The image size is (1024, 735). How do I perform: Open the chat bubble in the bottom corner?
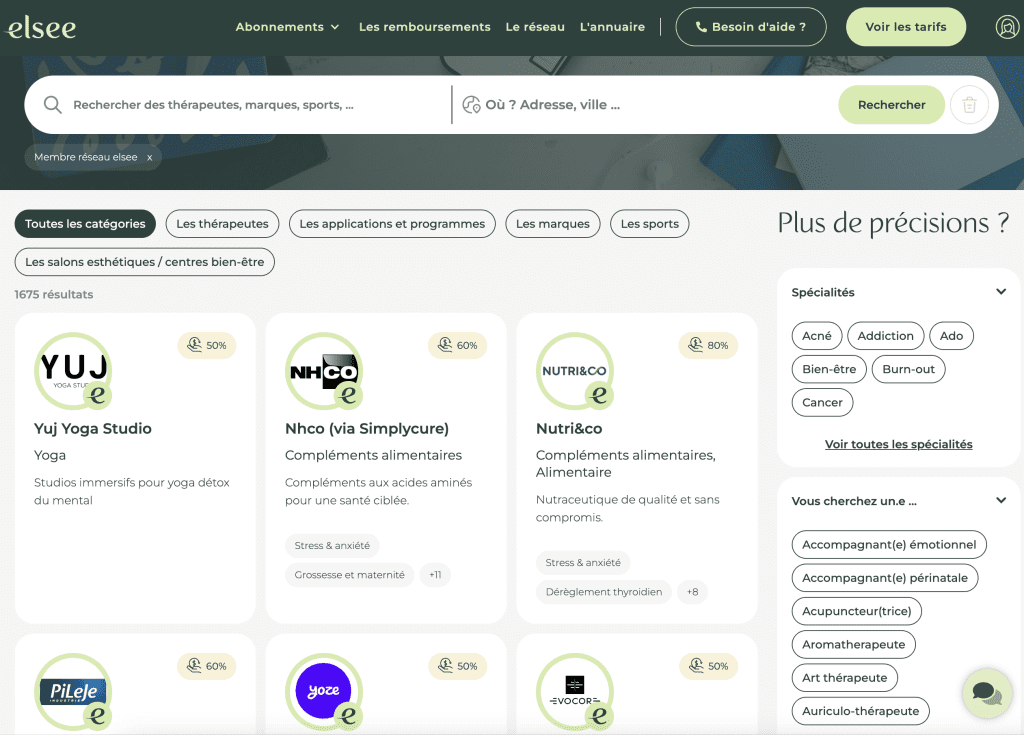pyautogui.click(x=986, y=692)
